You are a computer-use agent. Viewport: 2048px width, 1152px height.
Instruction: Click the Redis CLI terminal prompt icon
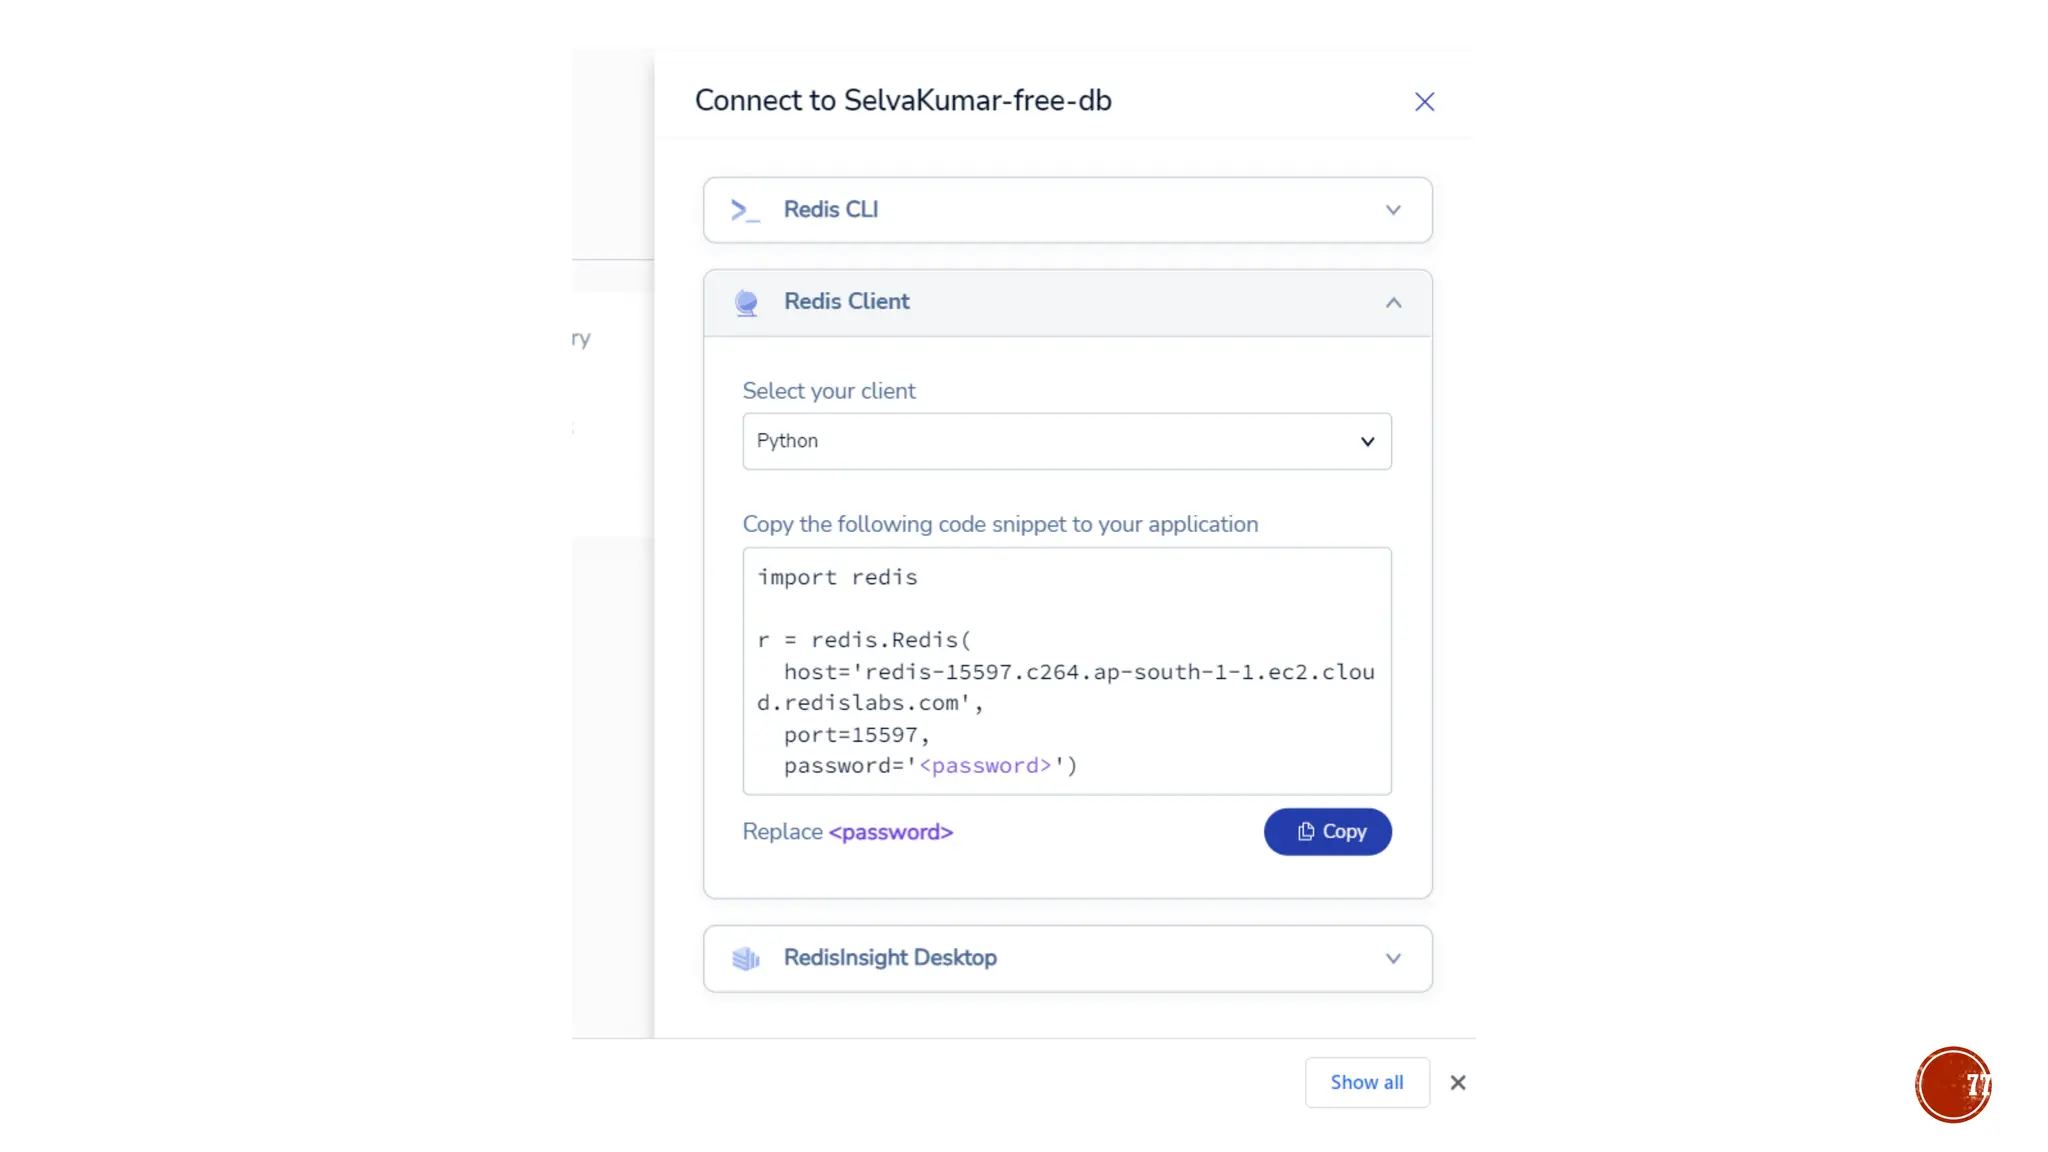click(x=745, y=210)
